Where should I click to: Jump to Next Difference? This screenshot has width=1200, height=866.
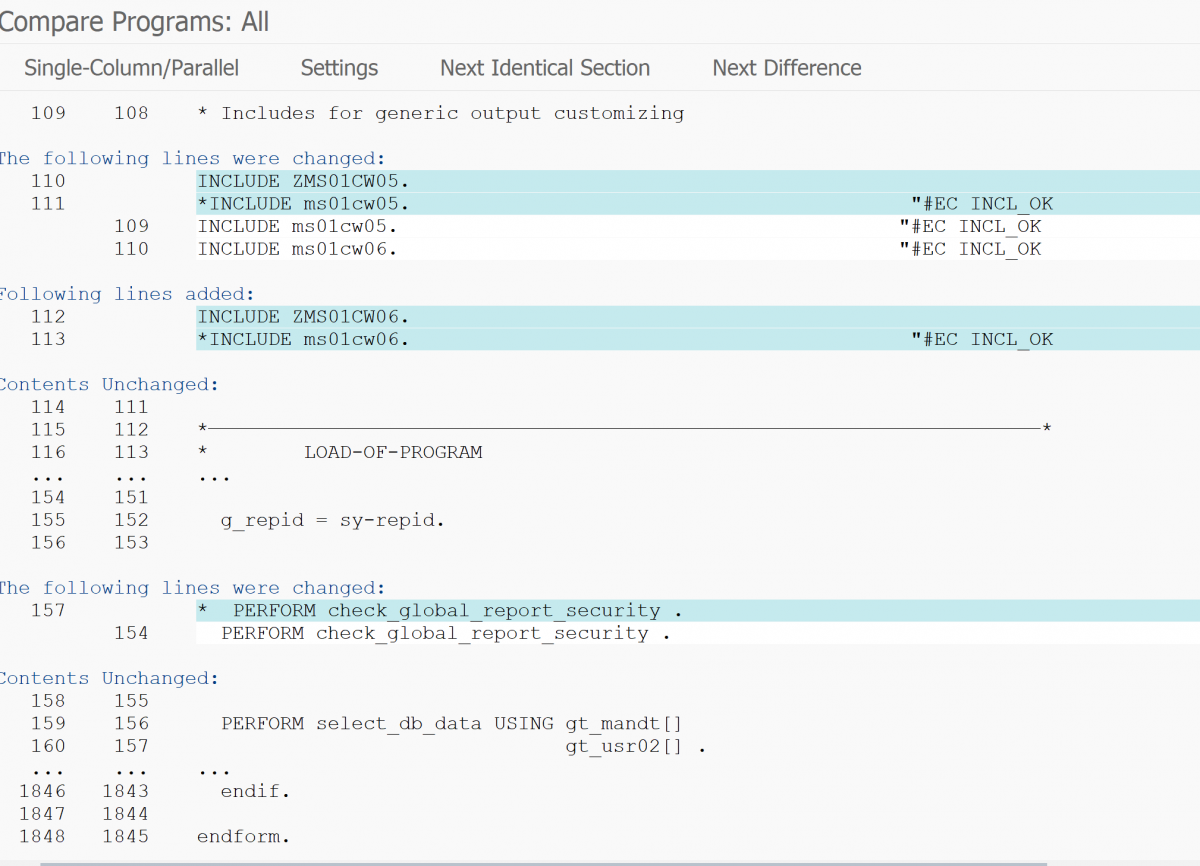click(786, 68)
